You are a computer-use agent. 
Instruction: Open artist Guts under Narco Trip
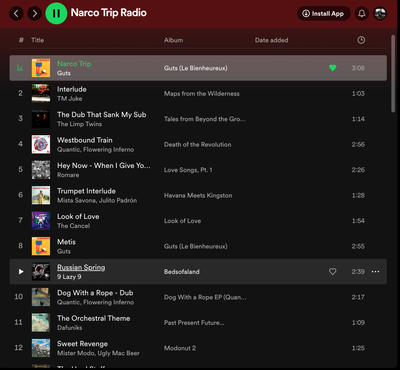click(64, 73)
